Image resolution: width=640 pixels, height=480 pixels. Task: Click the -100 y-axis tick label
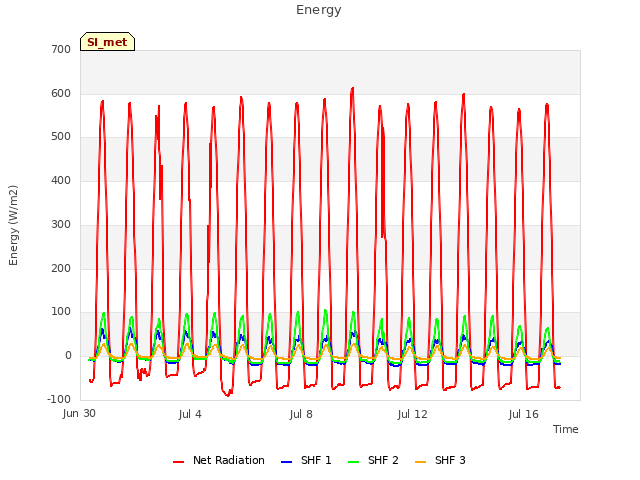59,399
